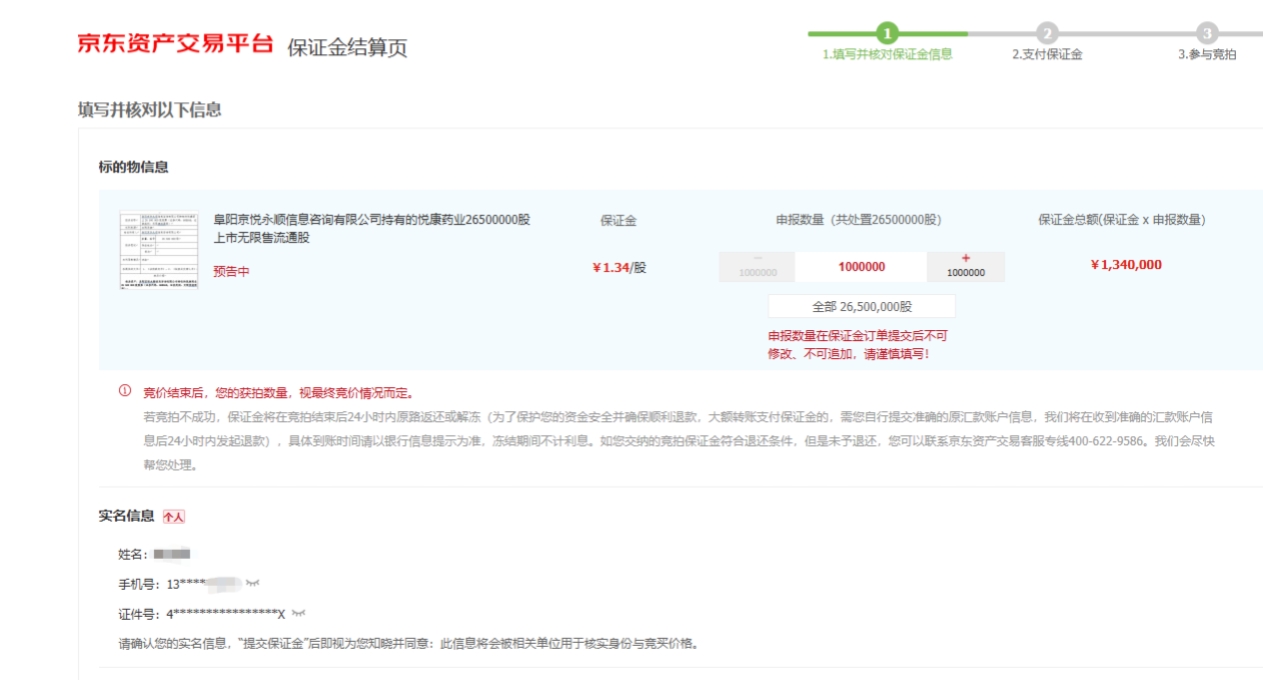Click the 申报数量 (共处置26500000股) label

(859, 220)
